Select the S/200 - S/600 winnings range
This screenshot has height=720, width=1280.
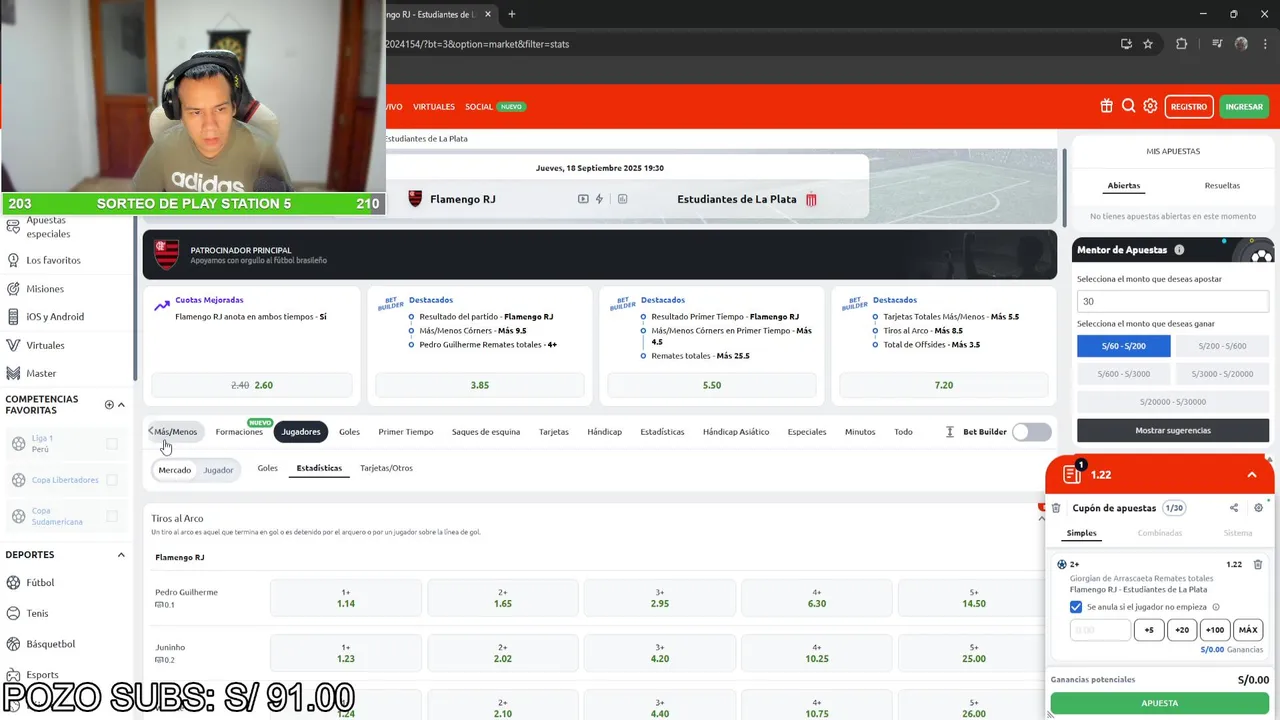pyautogui.click(x=1223, y=346)
